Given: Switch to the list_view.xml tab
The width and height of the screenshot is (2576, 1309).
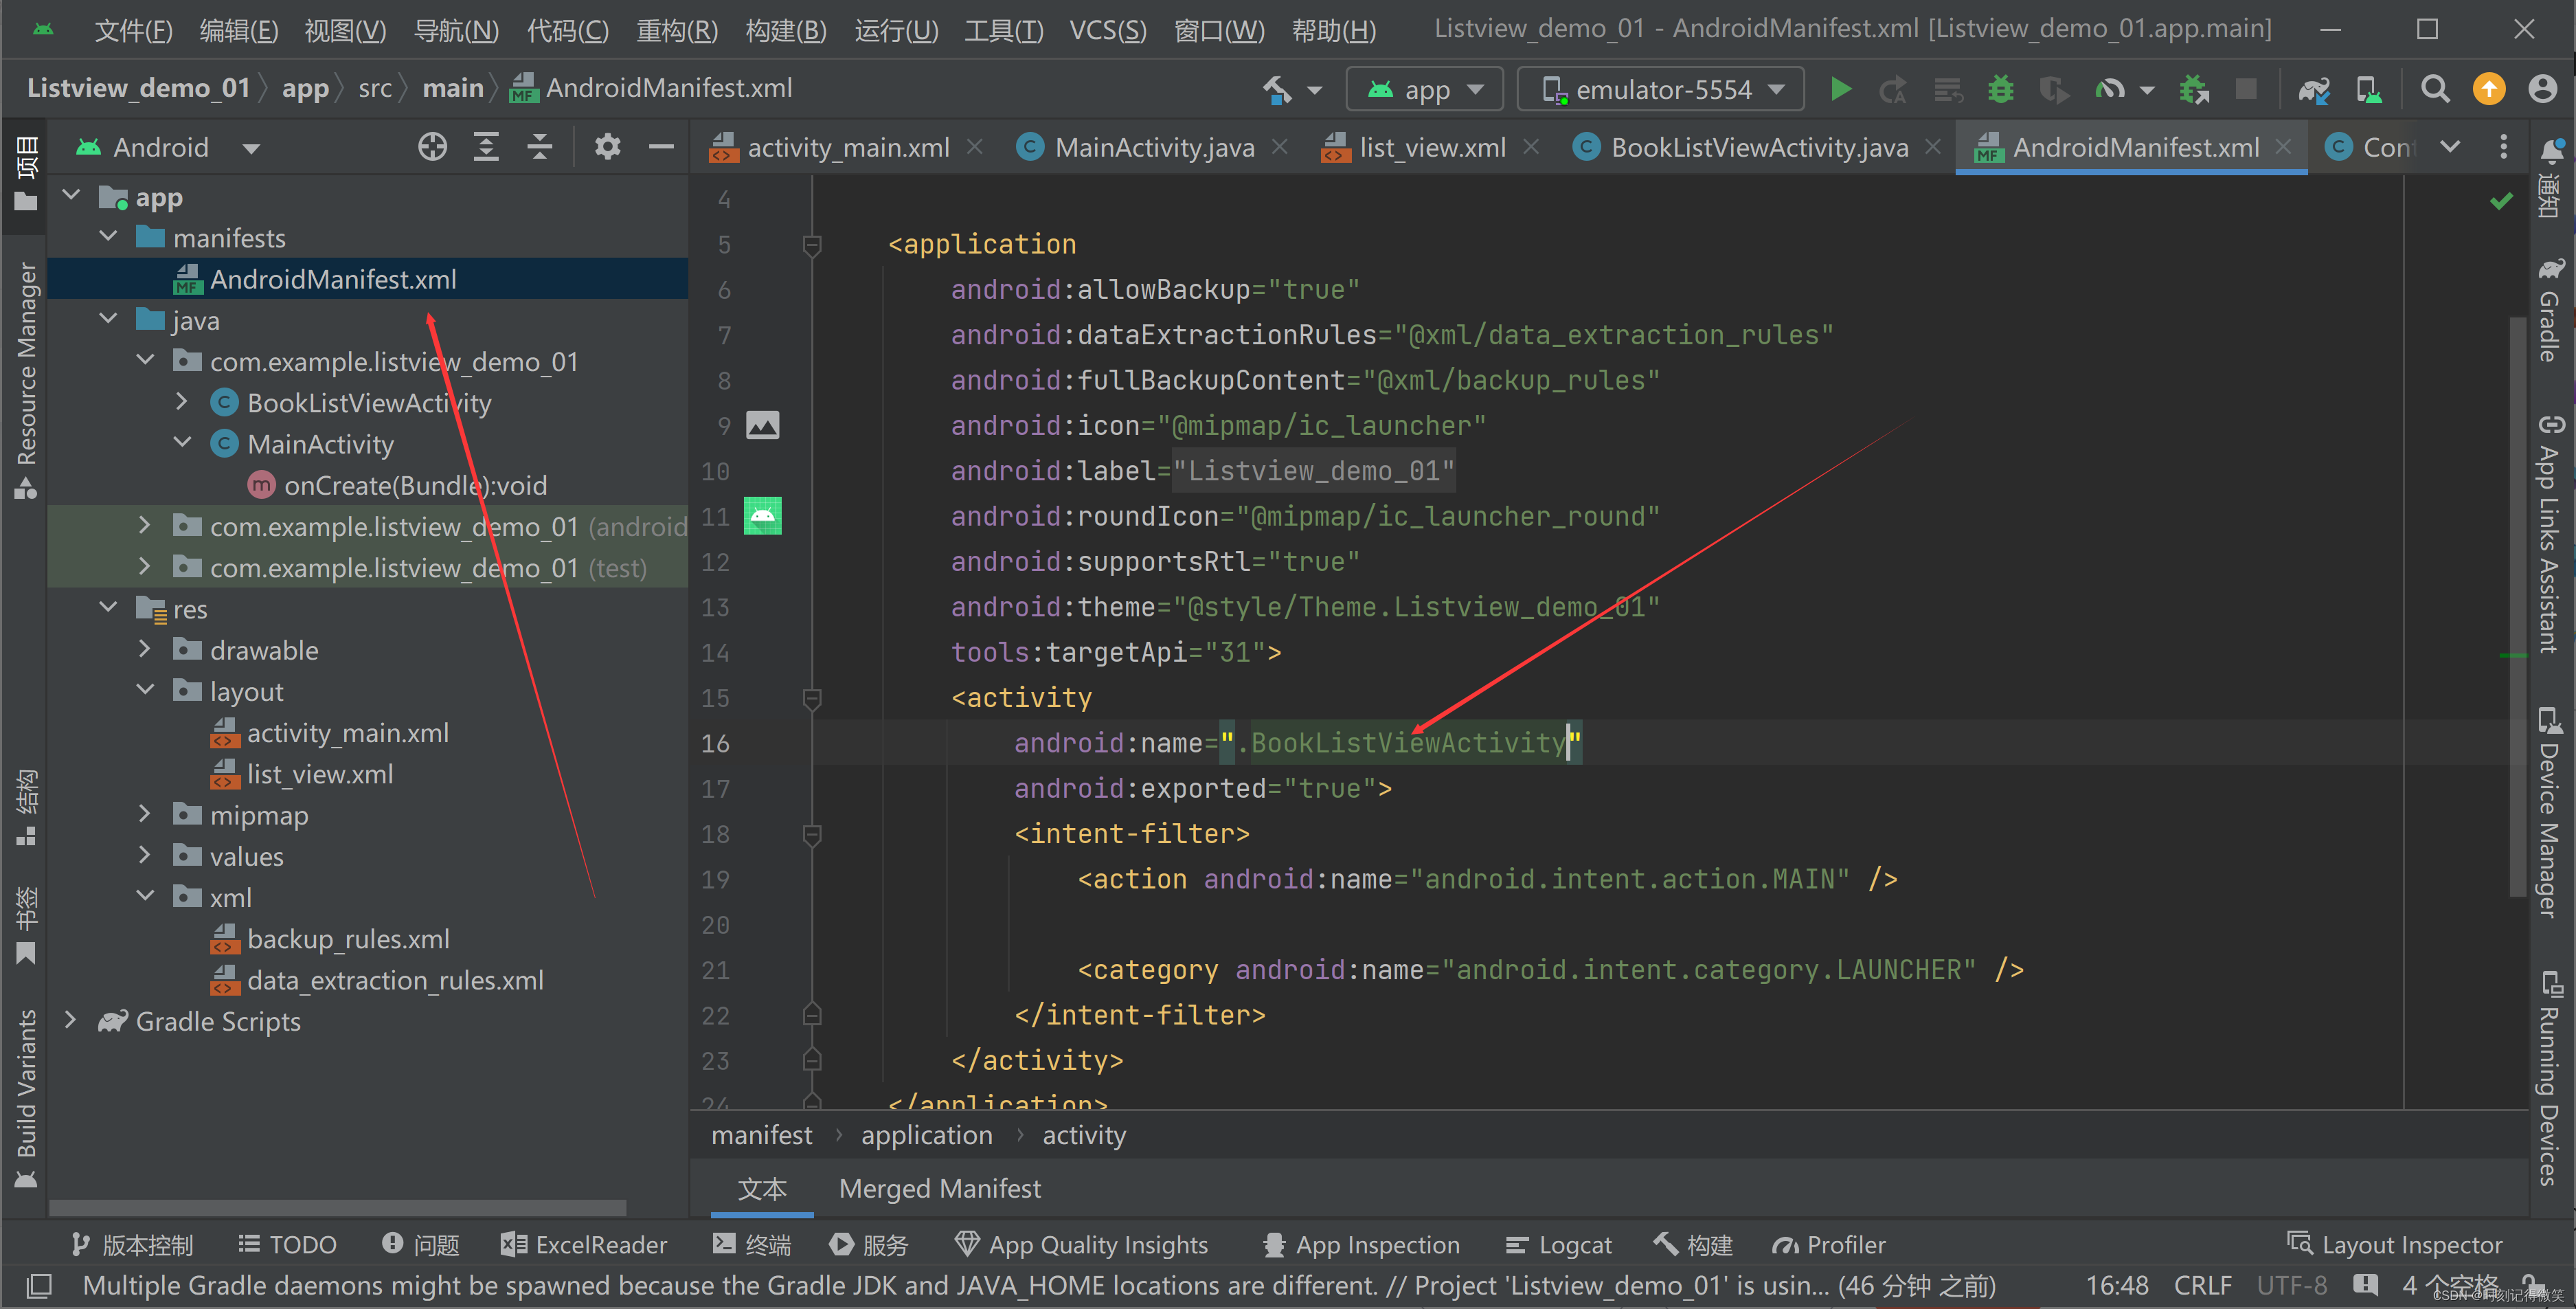Looking at the screenshot, I should tap(1431, 148).
